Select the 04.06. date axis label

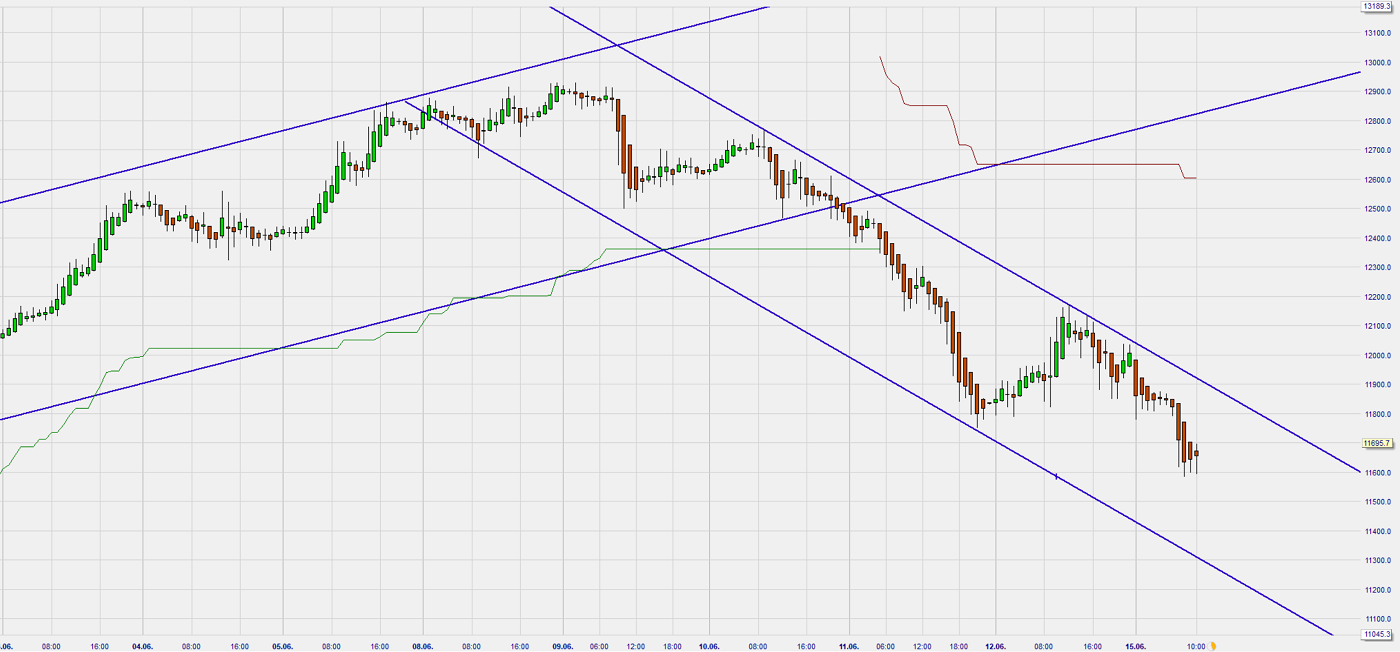click(140, 646)
